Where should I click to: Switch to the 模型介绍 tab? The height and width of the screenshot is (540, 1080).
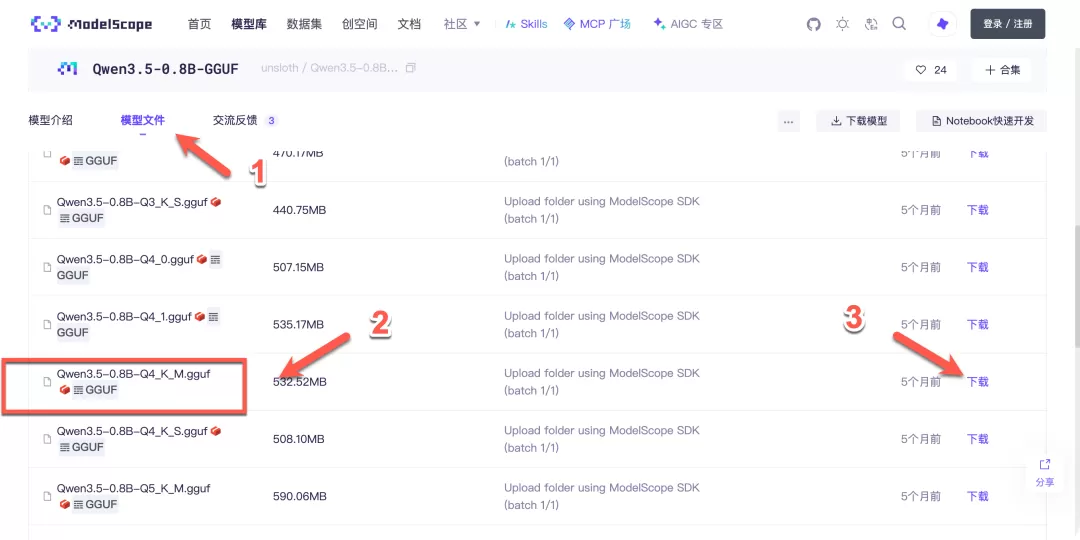[x=50, y=121]
